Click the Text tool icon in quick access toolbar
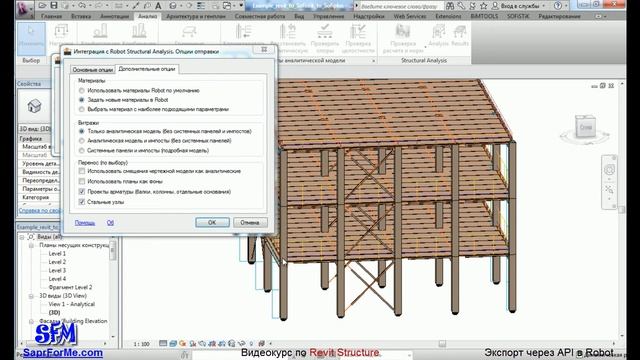Screen dimensions: 640x360 point(158,6)
